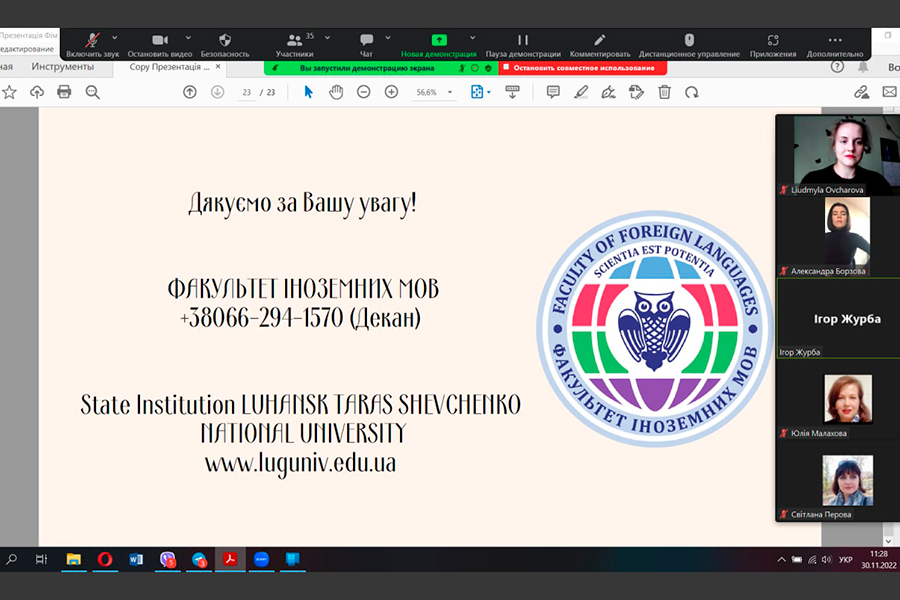The width and height of the screenshot is (900, 600).
Task: Toggle camera with Остановить видео
Action: point(159,42)
